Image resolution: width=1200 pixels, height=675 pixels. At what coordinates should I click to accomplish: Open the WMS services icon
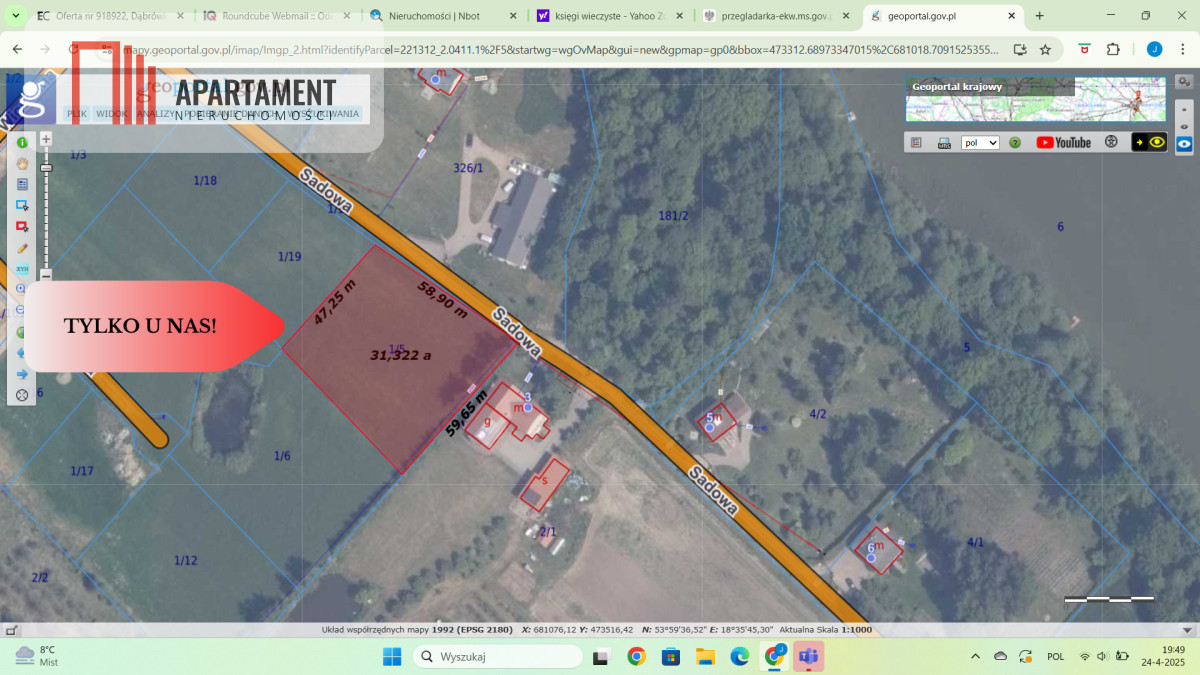point(944,143)
